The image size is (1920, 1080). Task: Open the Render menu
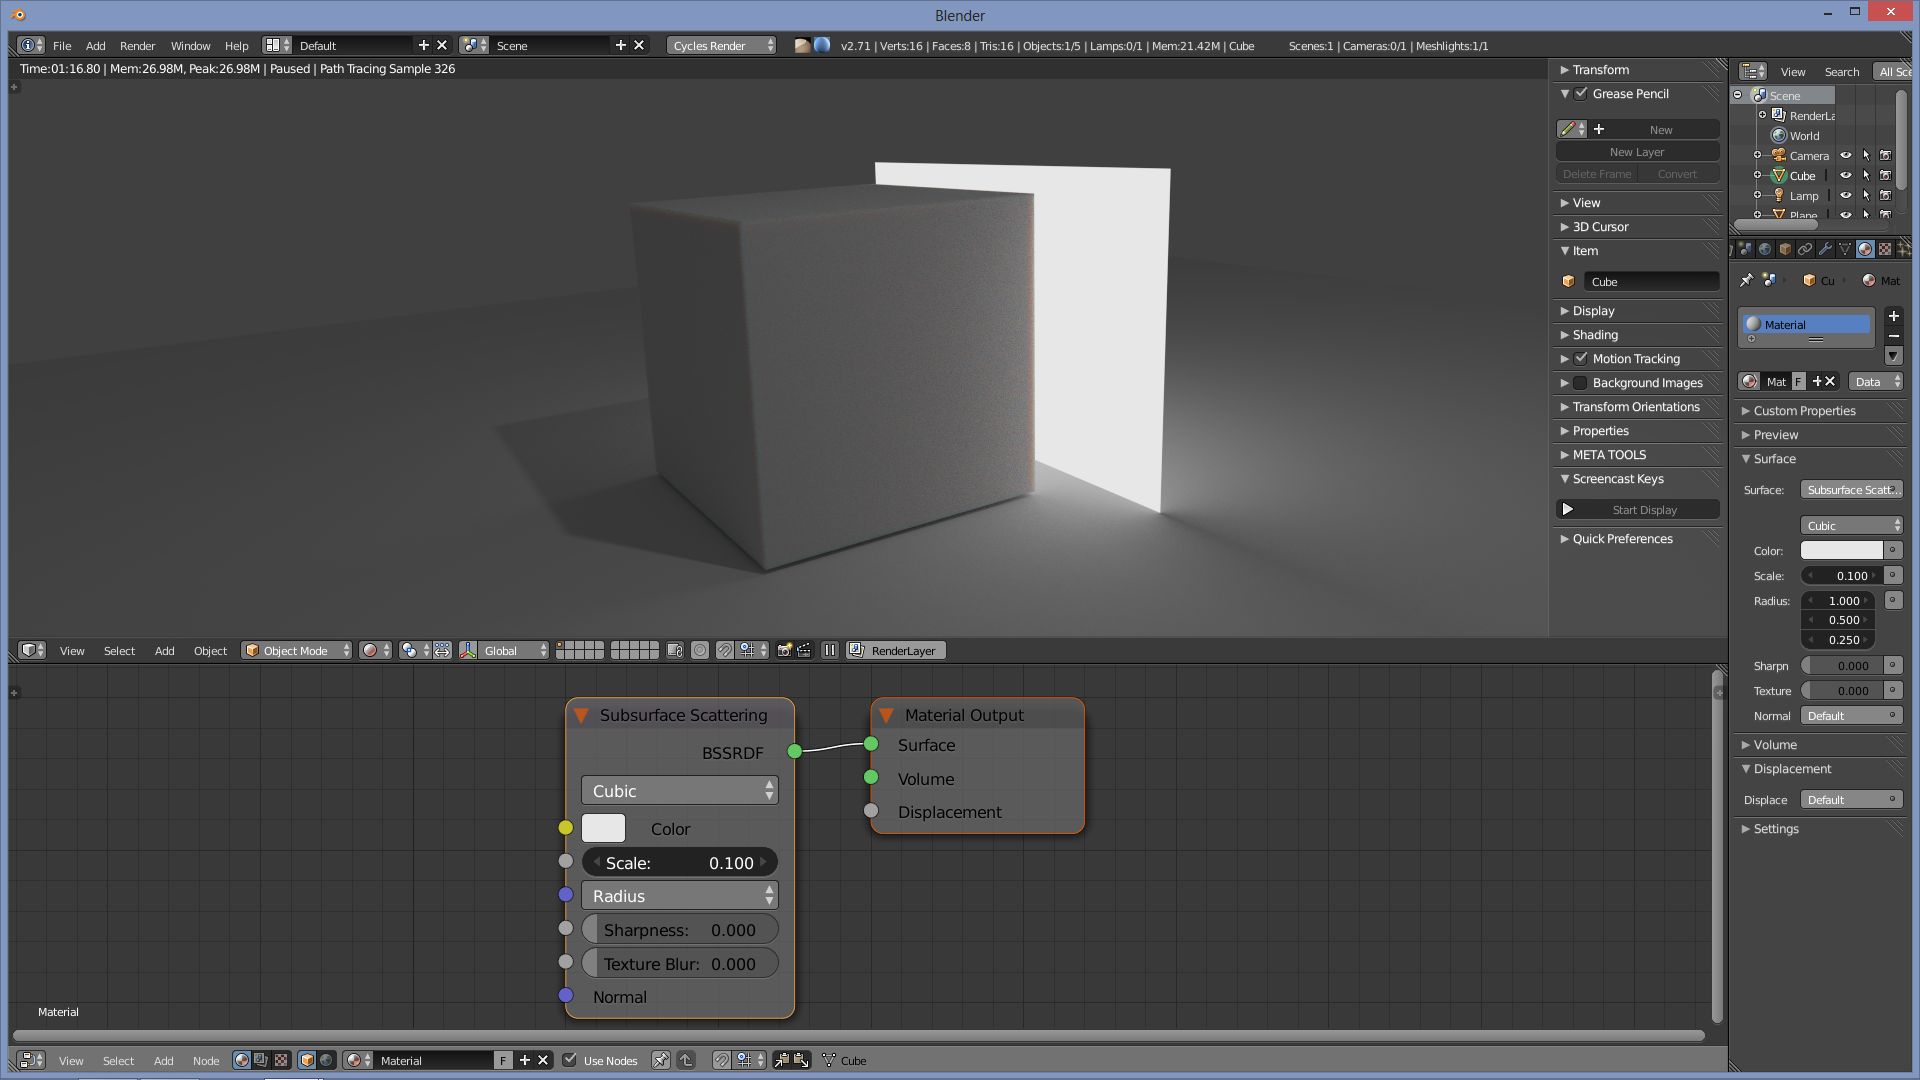point(137,45)
